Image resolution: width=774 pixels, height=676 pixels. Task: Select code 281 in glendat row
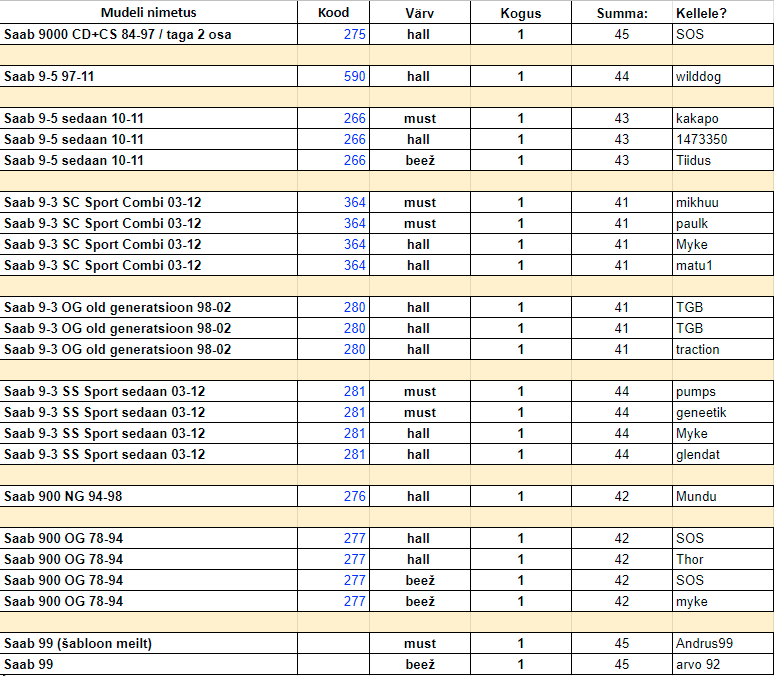pyautogui.click(x=333, y=454)
